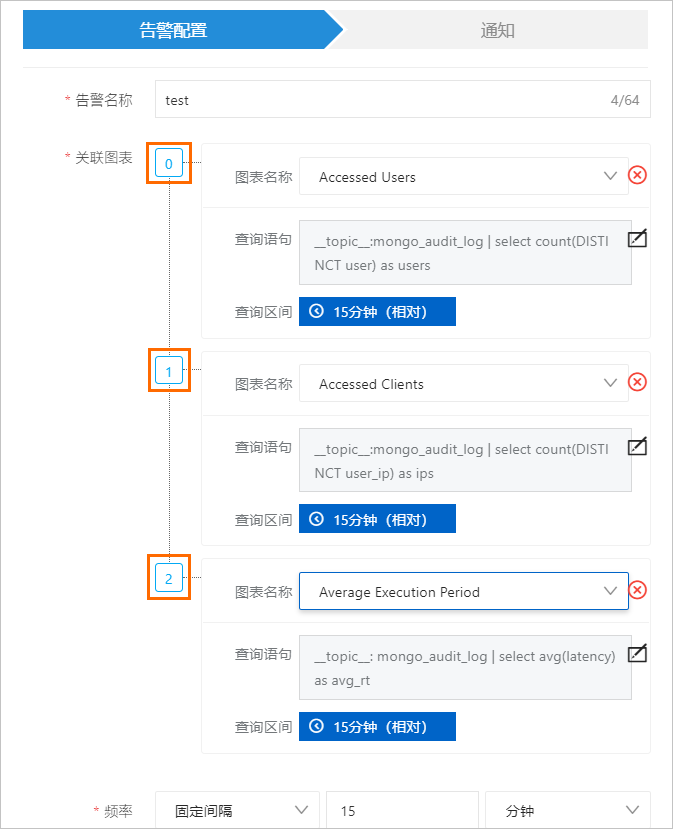Expand the Average Execution Period dropdown
The height and width of the screenshot is (829, 673).
click(463, 592)
